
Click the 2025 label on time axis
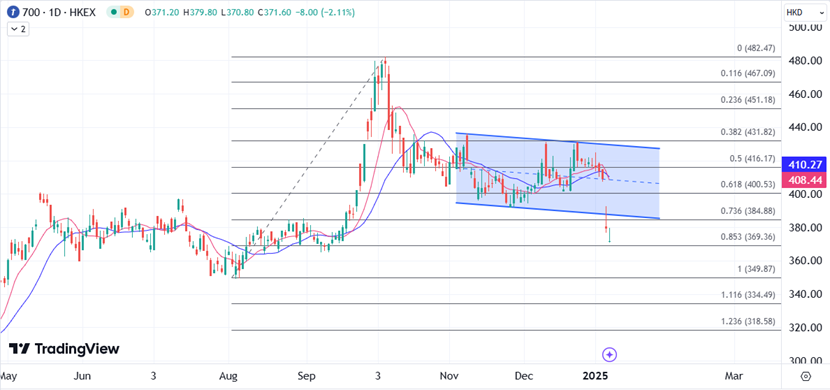coord(595,376)
